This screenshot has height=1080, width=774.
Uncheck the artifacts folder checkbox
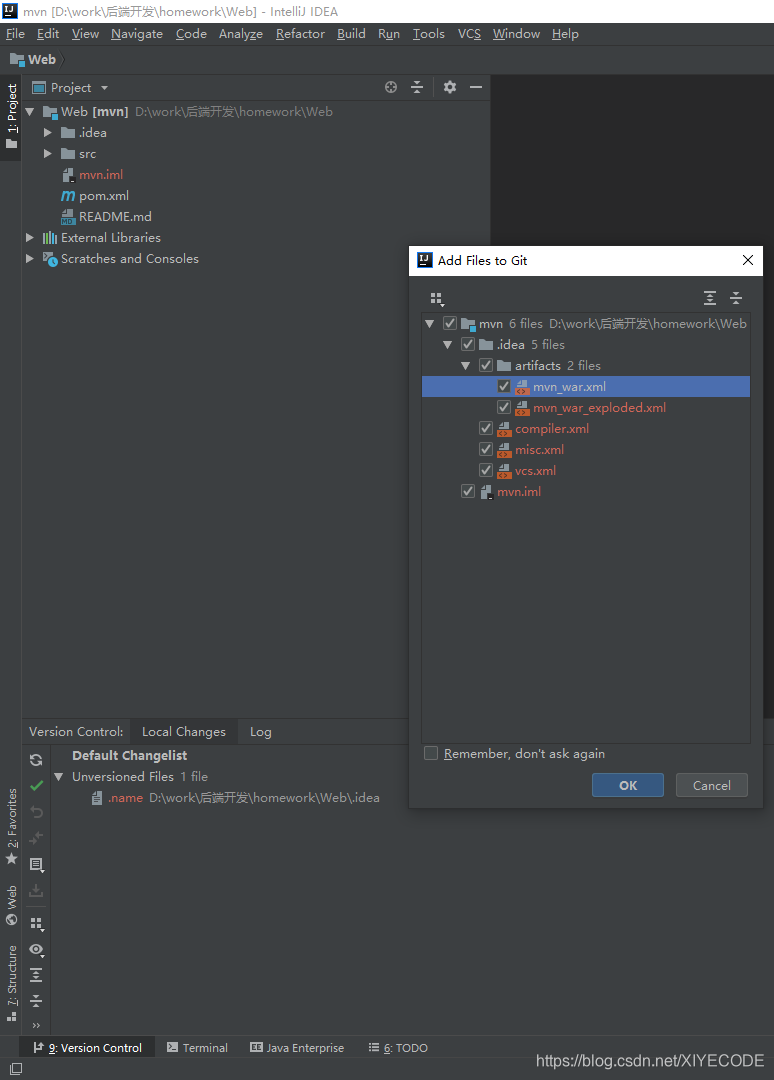click(x=486, y=365)
